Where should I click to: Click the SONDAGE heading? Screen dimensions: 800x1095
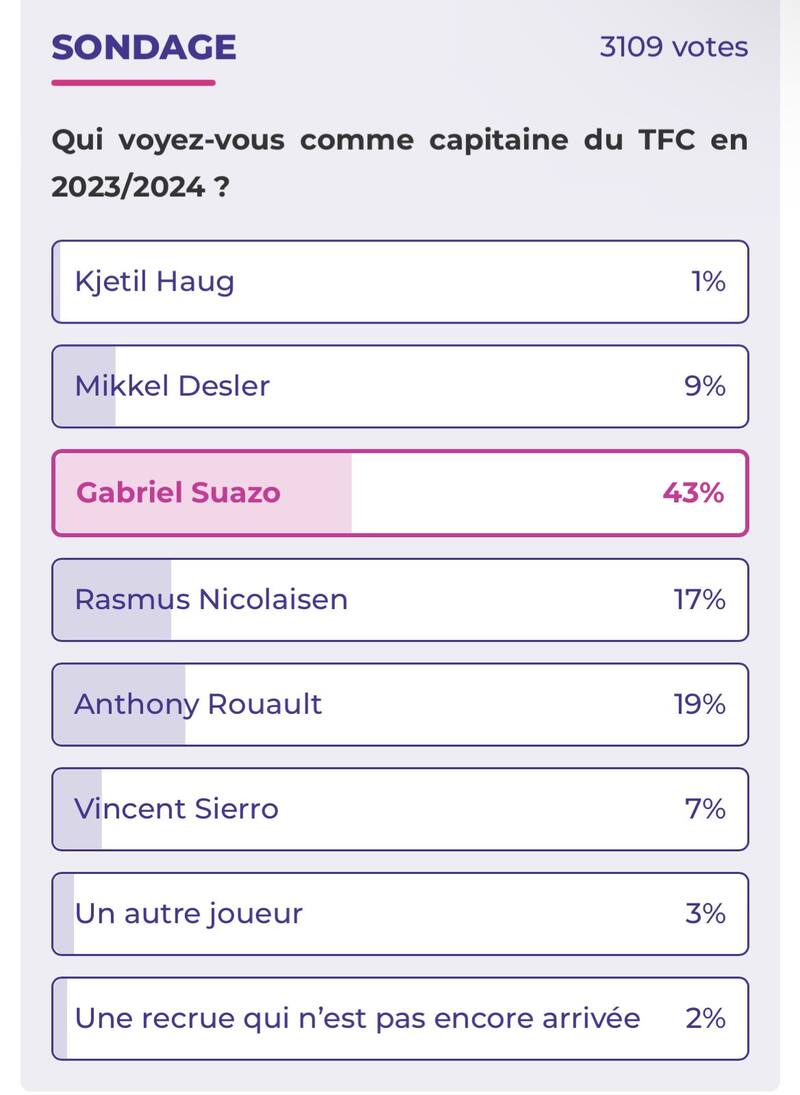tap(143, 45)
